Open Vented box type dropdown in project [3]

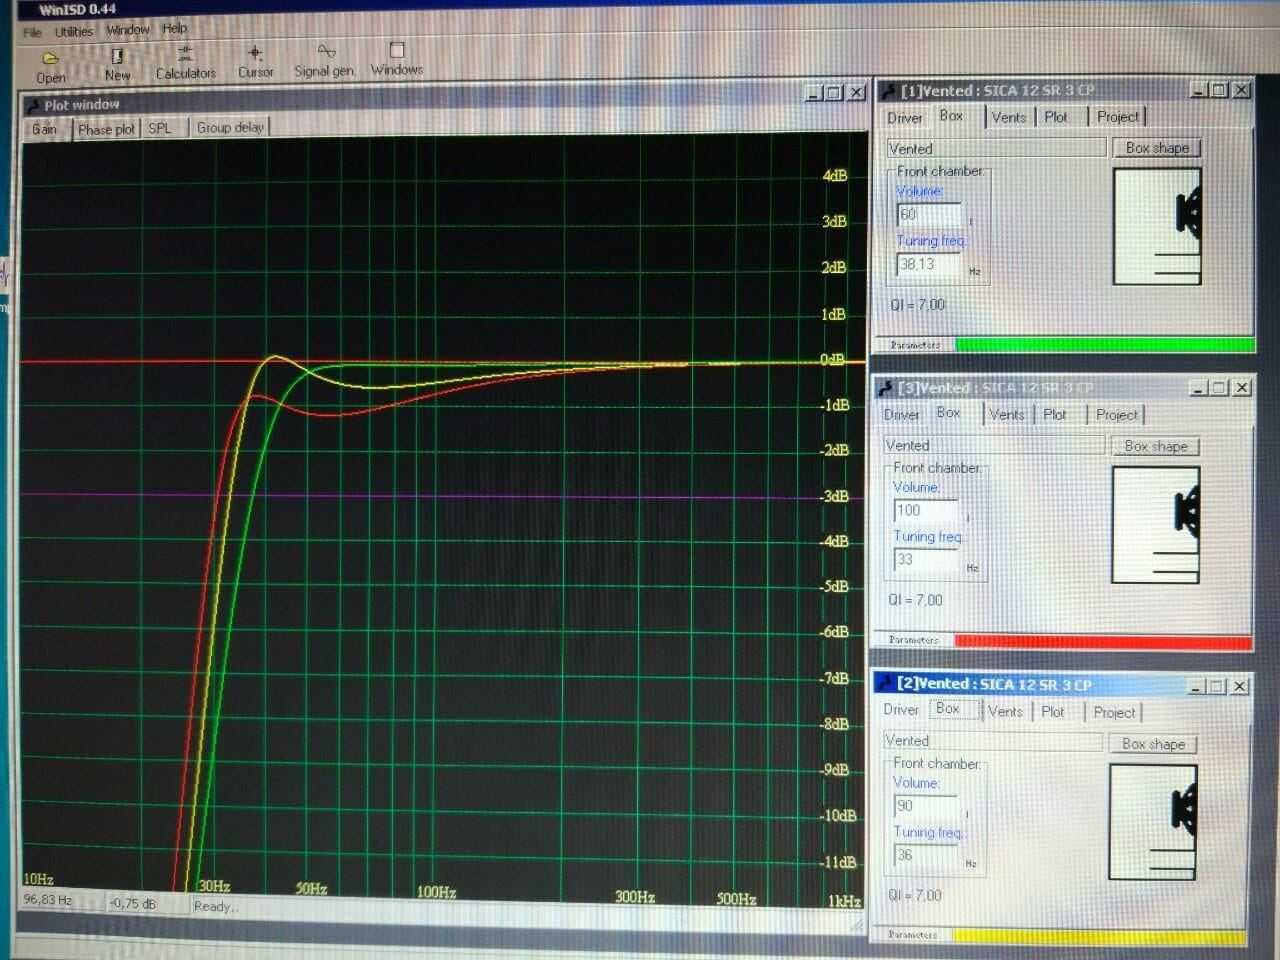[993, 445]
